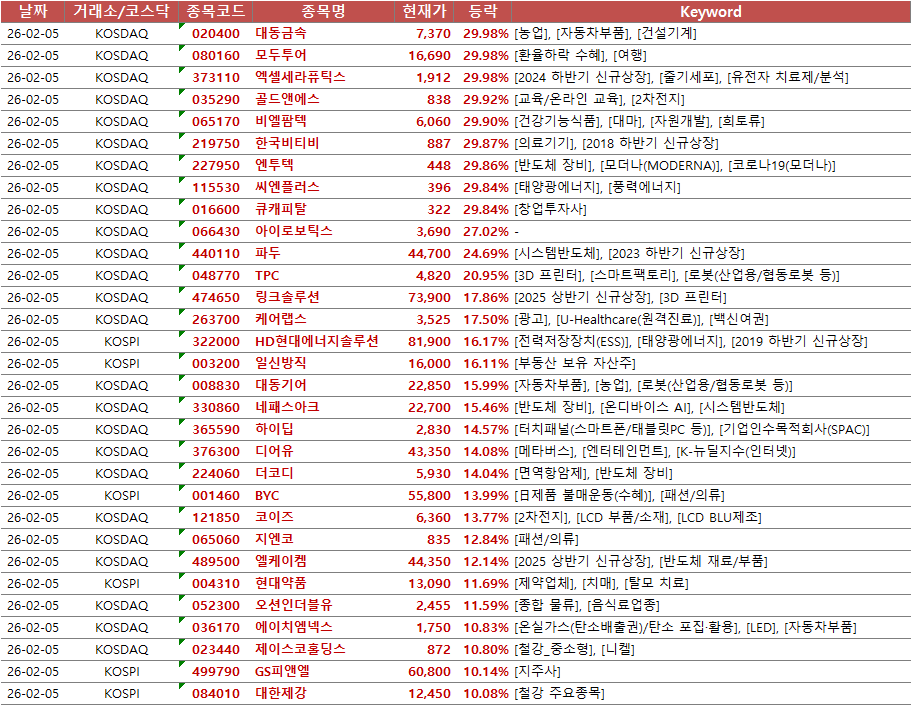Select stock code 020400 cell
911x705 pixels.
(216, 34)
